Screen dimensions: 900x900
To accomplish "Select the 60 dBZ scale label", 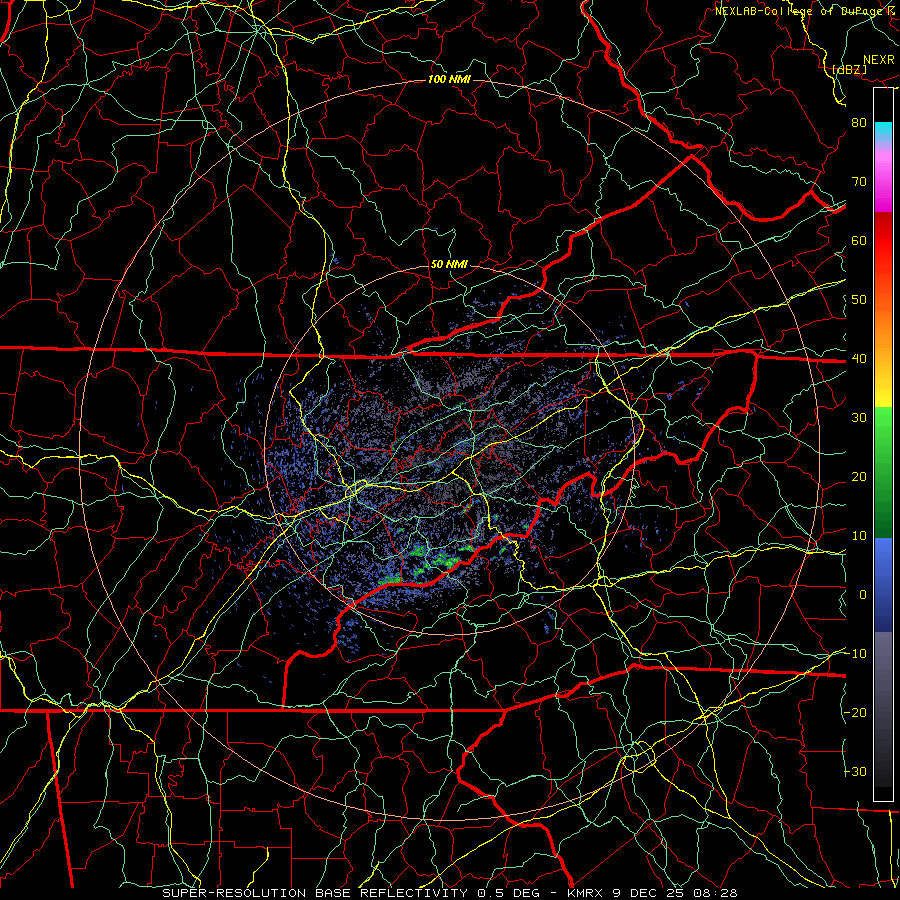I will point(859,241).
